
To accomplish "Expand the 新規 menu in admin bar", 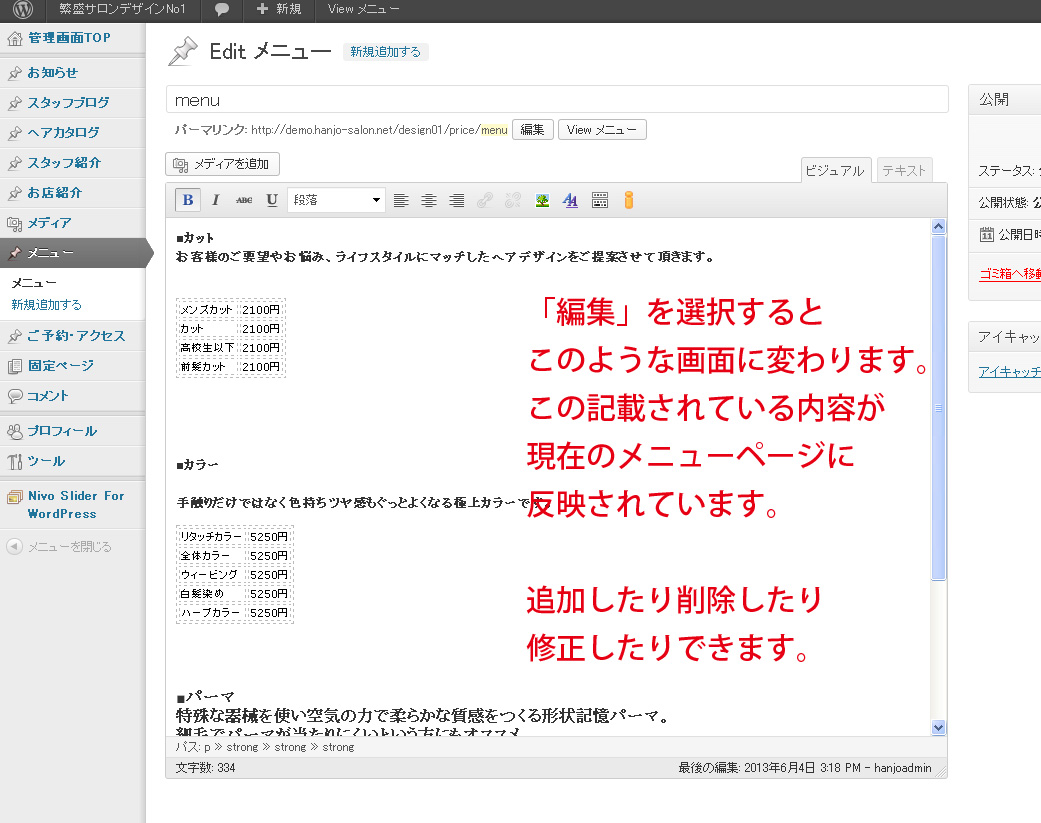I will (x=278, y=10).
